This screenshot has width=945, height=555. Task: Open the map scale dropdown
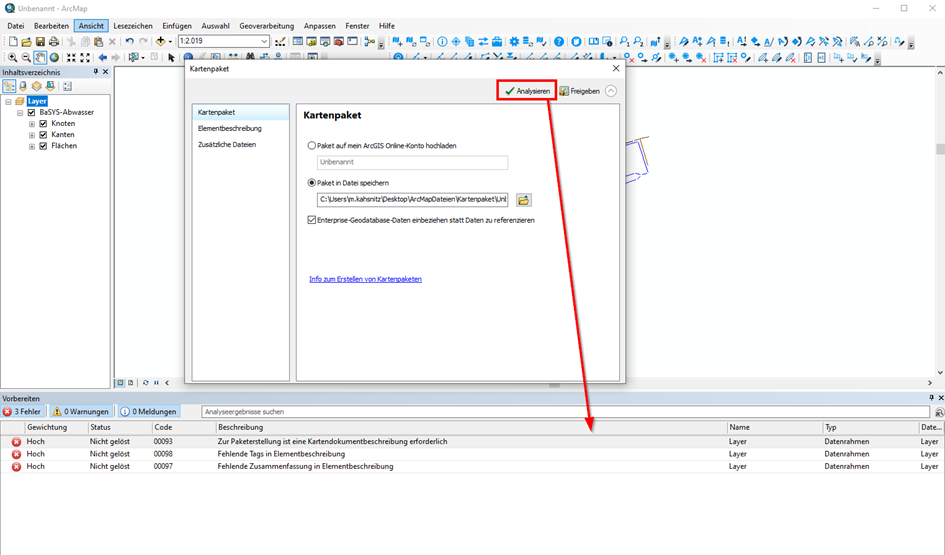[264, 42]
